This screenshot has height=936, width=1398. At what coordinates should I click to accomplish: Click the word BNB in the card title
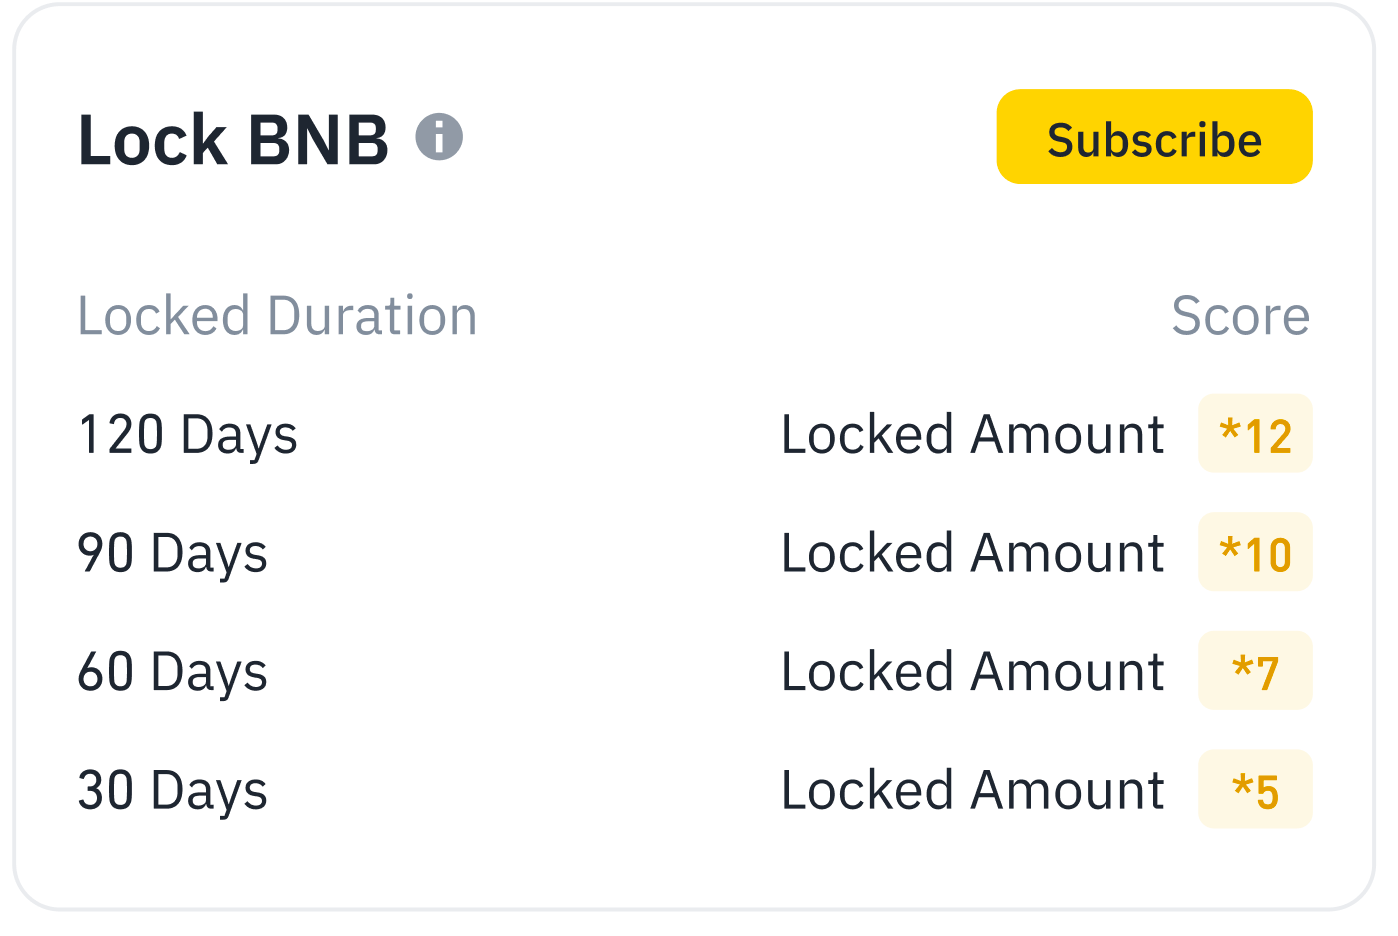click(x=318, y=140)
